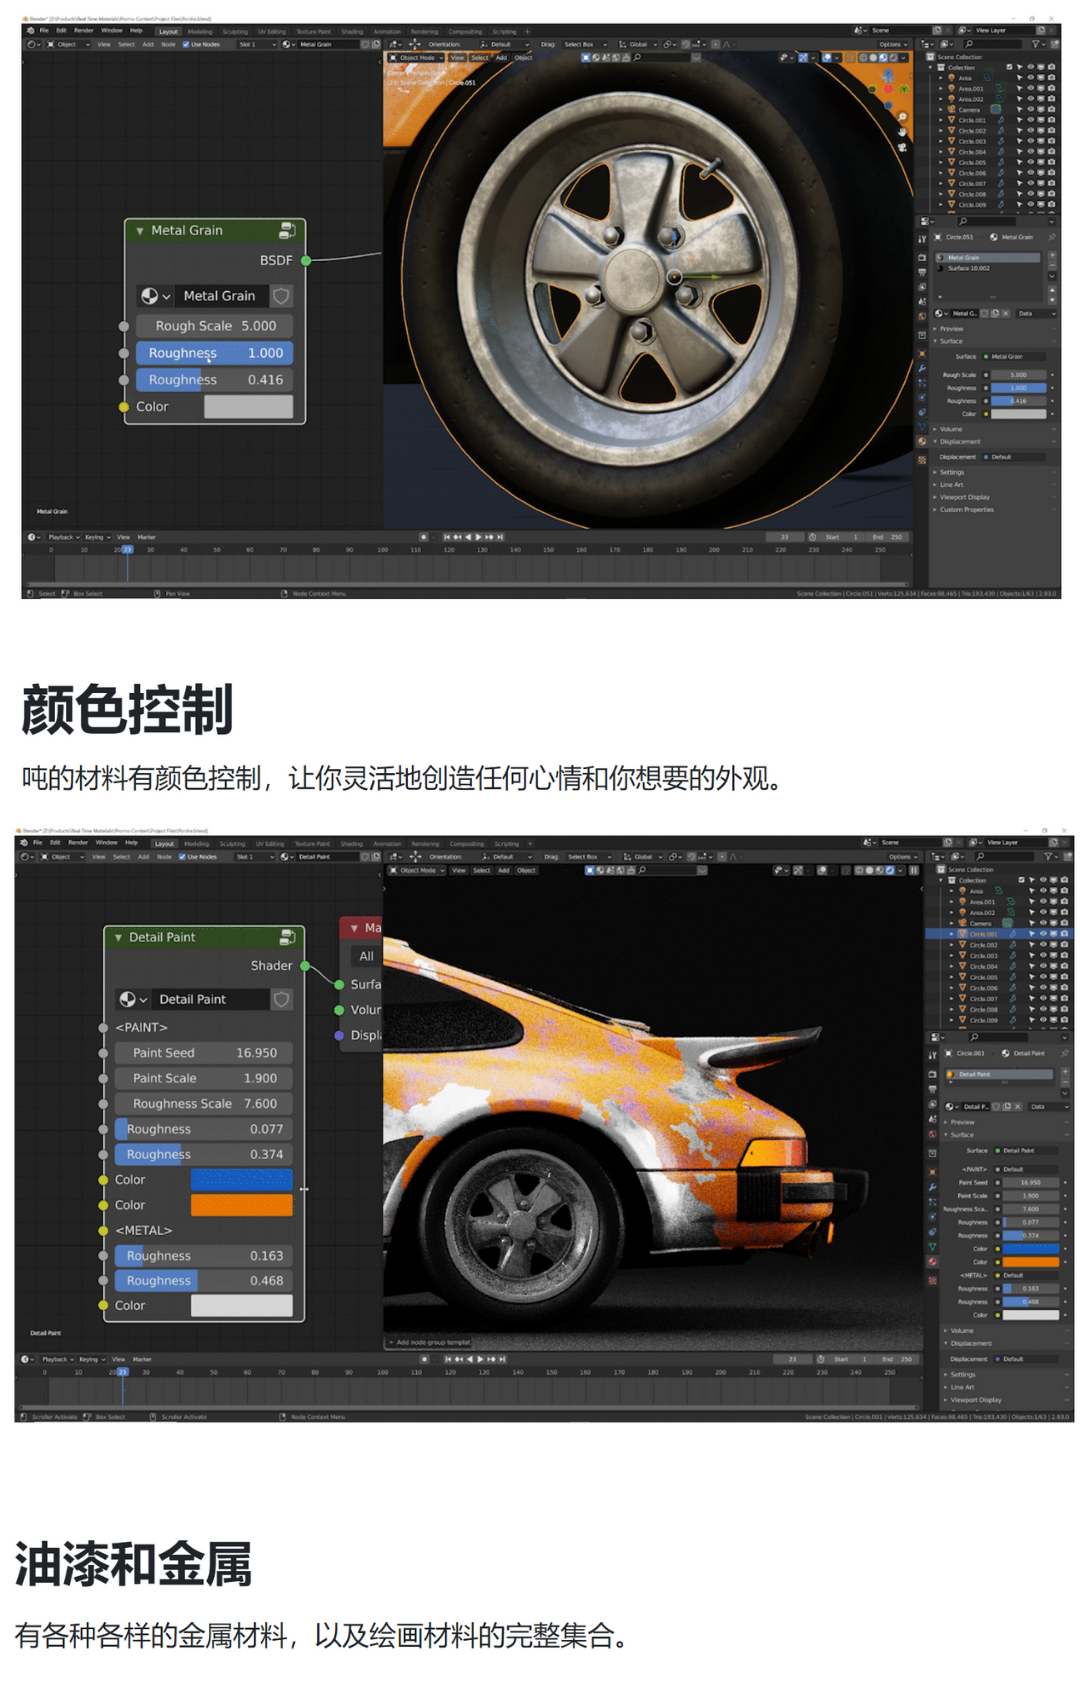Click viewport pan hand gizmo in Metal Grain screenshot
Viewport: 1080px width, 1683px height.
click(902, 131)
